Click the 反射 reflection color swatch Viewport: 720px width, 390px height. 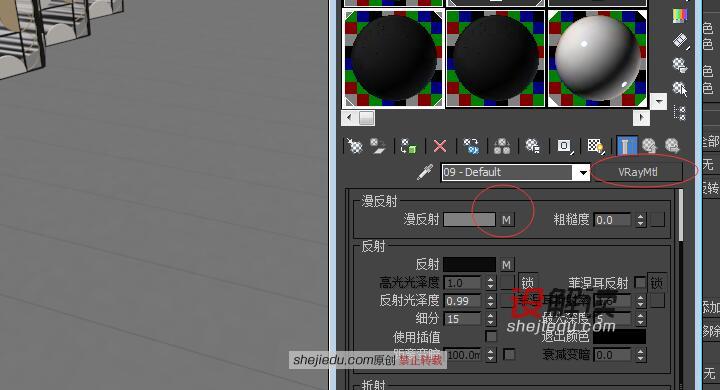tap(469, 264)
